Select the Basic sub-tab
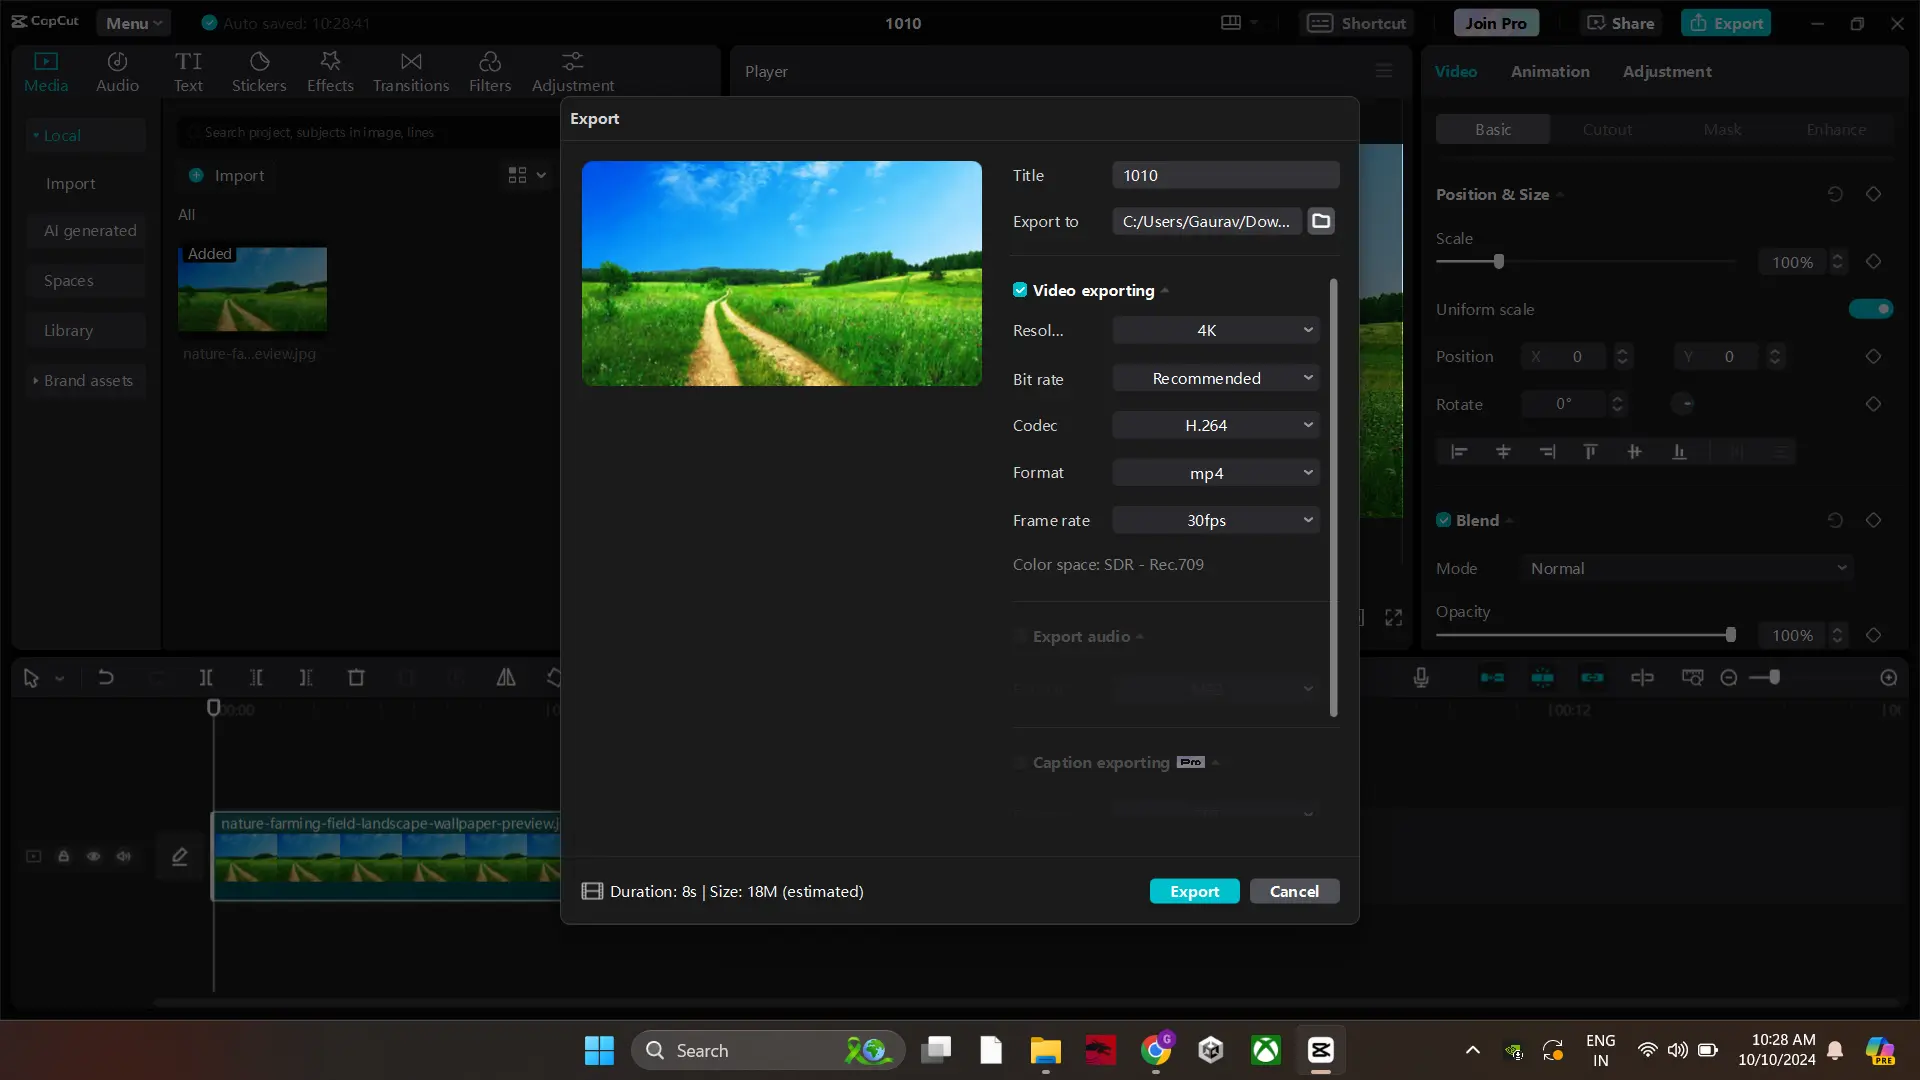1920x1080 pixels. [1493, 129]
